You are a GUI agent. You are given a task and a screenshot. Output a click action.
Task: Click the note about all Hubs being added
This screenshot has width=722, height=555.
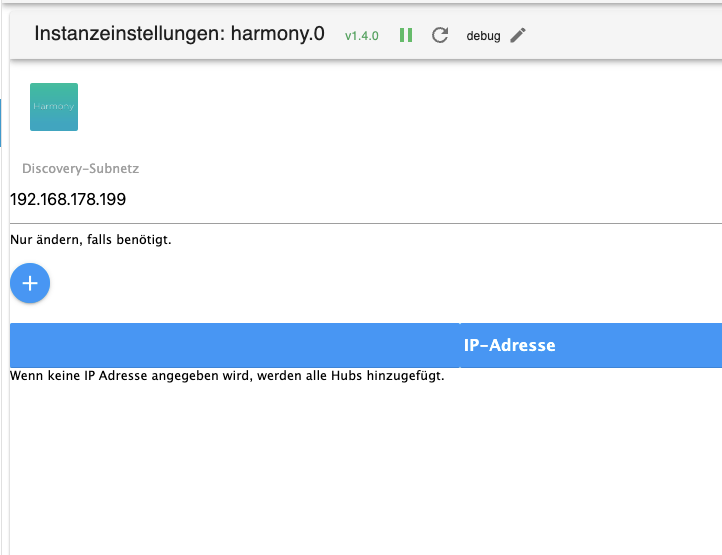click(227, 376)
